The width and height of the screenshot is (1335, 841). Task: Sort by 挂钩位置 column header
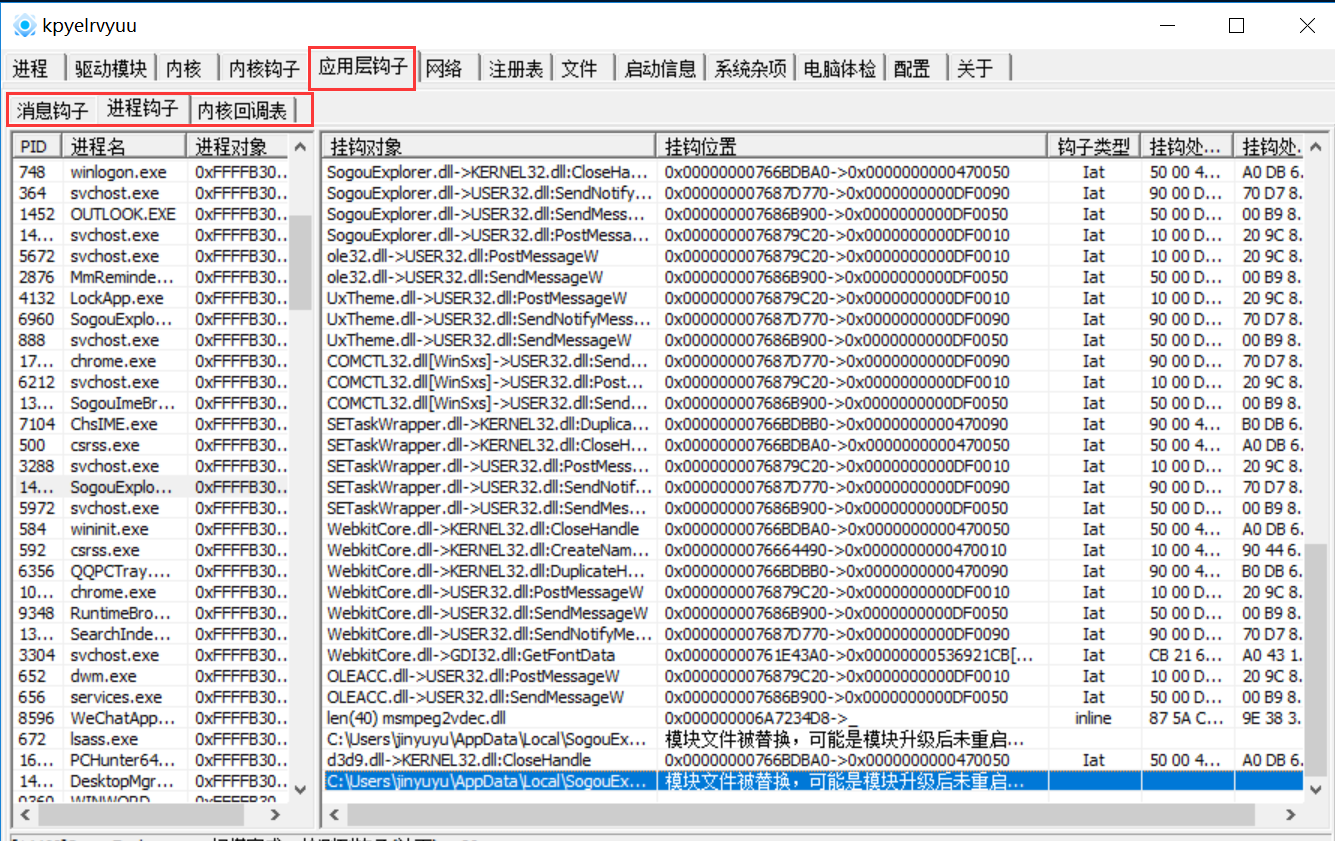coord(851,146)
